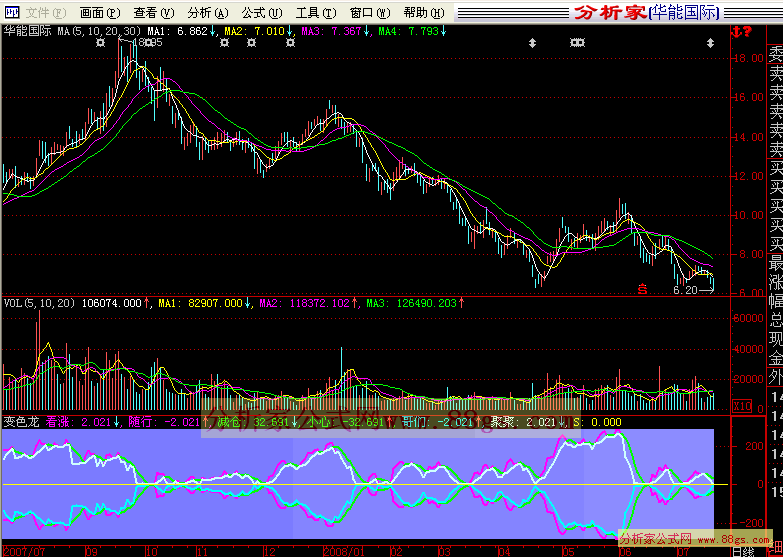
Task: Click the 华能国际 stock name label
Action: 27,31
